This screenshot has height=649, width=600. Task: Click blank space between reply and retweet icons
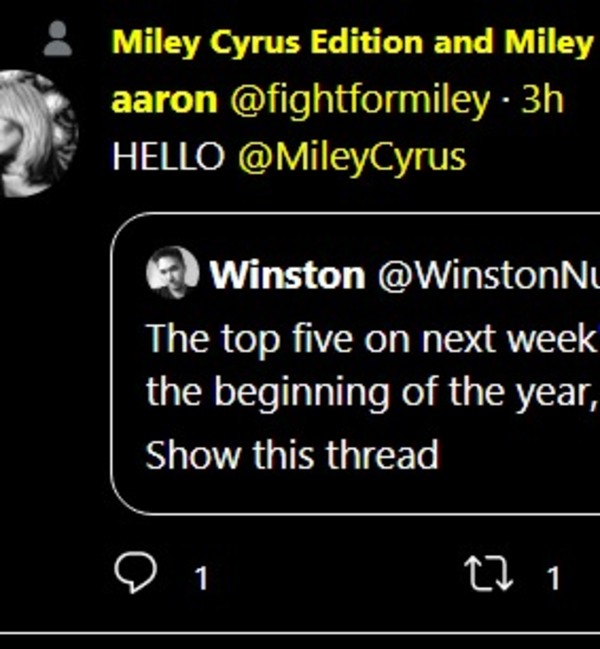pyautogui.click(x=330, y=575)
